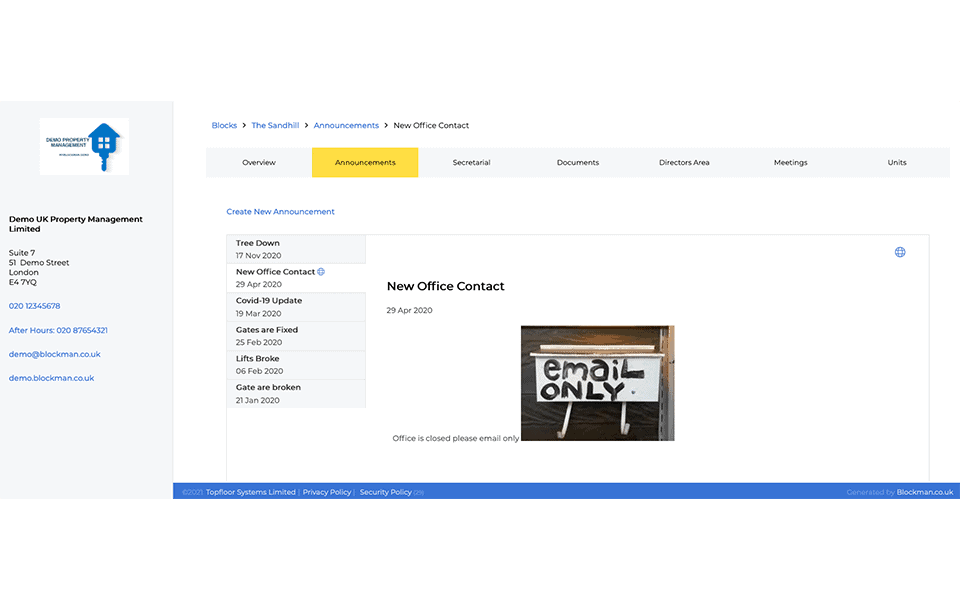Open the Privacy Policy footer link
Image resolution: width=960 pixels, height=600 pixels.
pyautogui.click(x=327, y=492)
